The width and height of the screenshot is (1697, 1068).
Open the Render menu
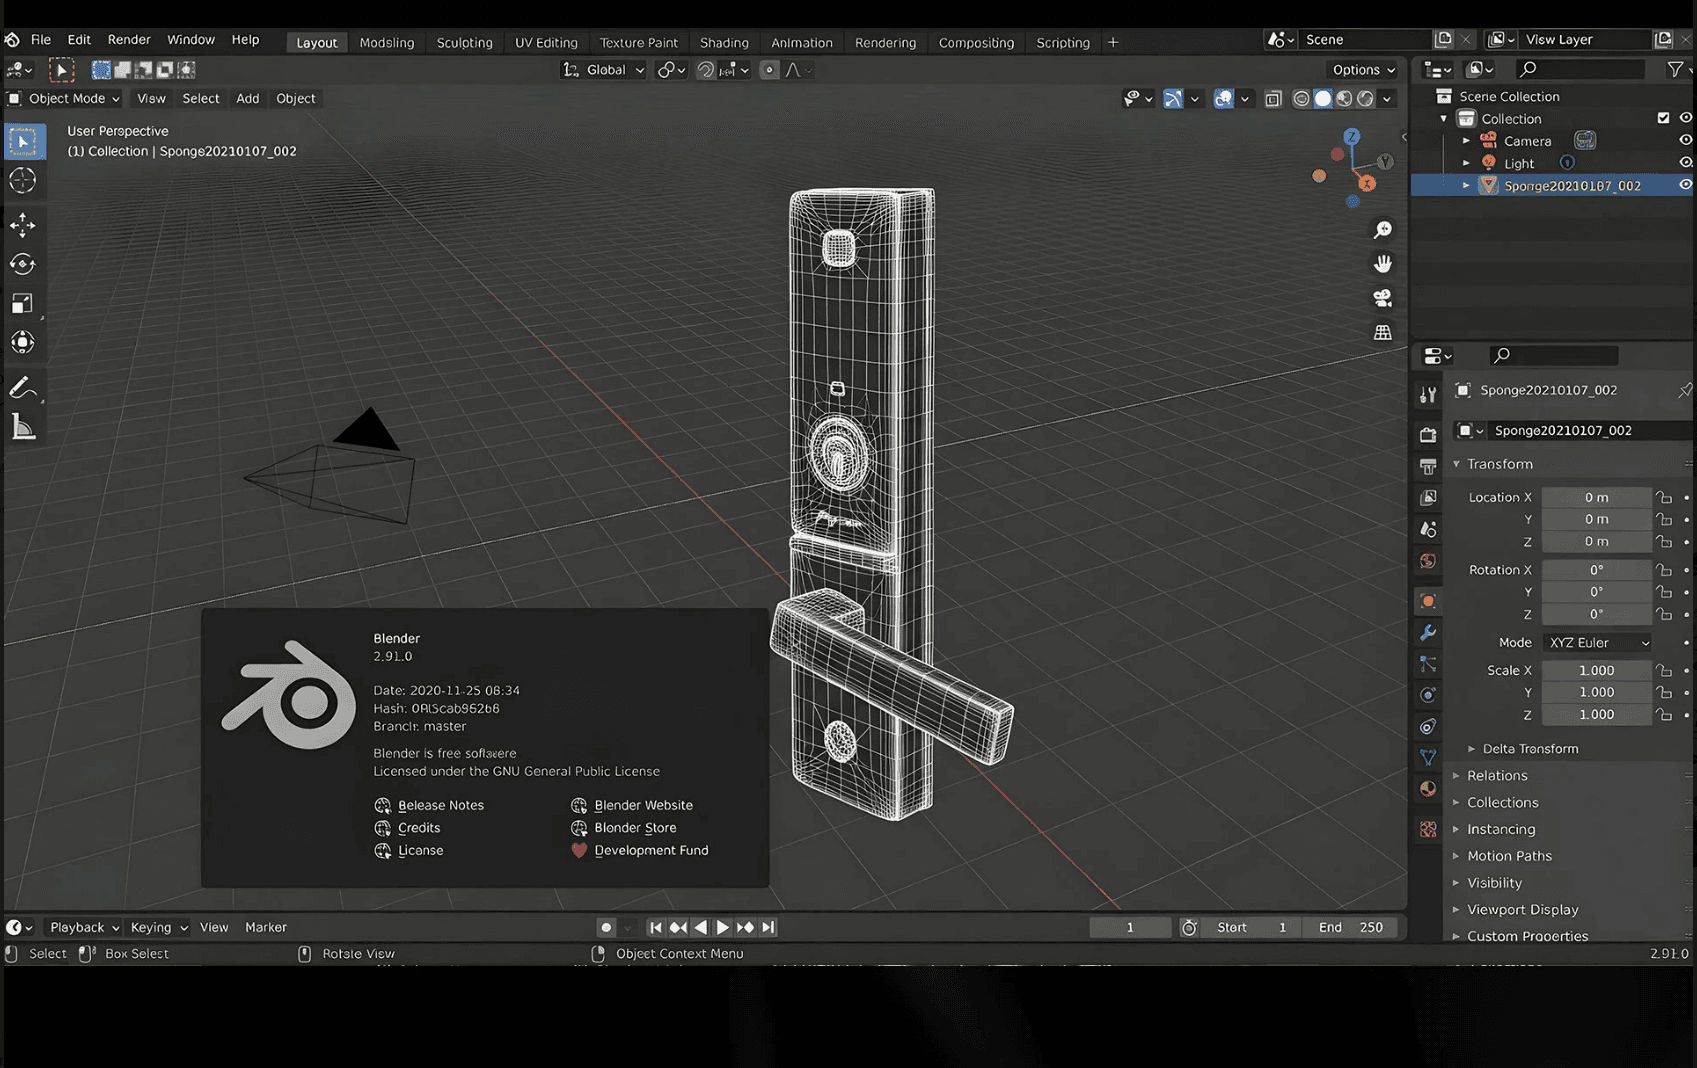click(x=129, y=40)
